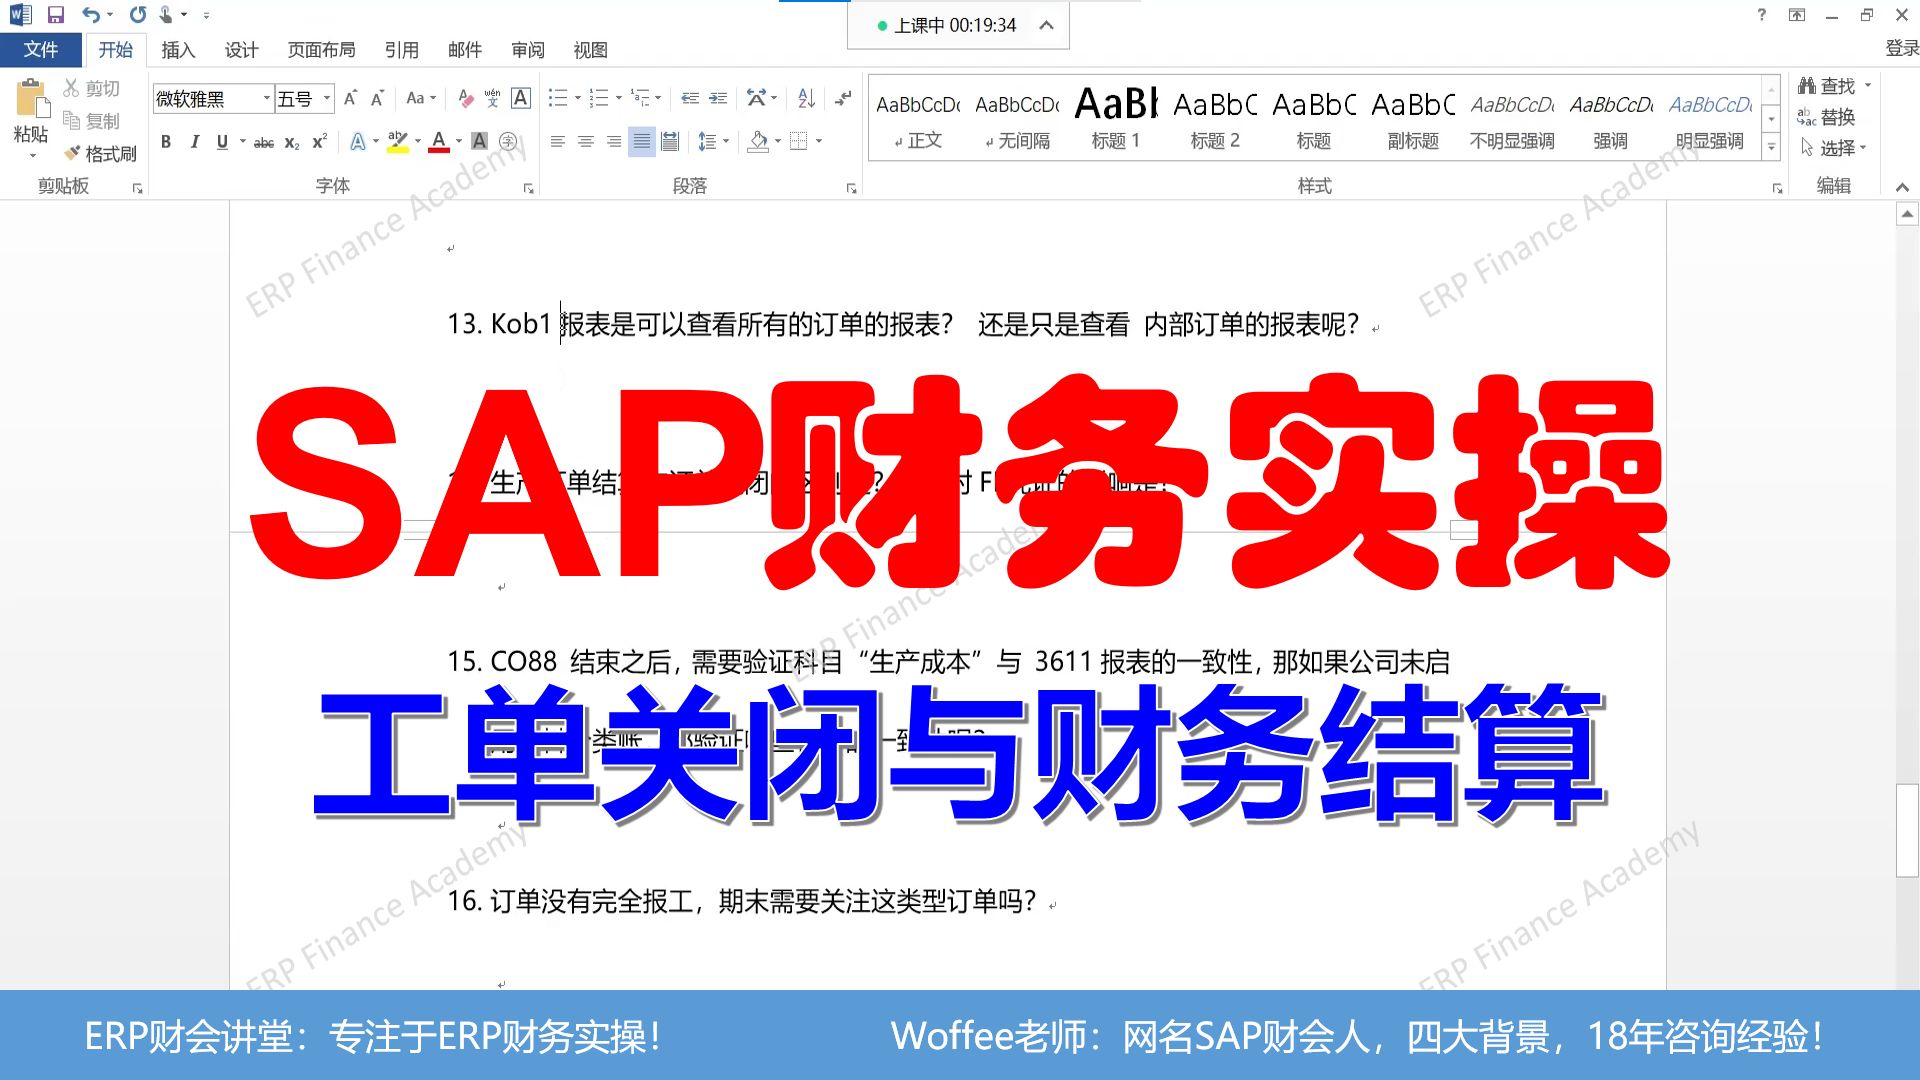Click 替换 Replace button
The height and width of the screenshot is (1080, 1920).
[1826, 117]
